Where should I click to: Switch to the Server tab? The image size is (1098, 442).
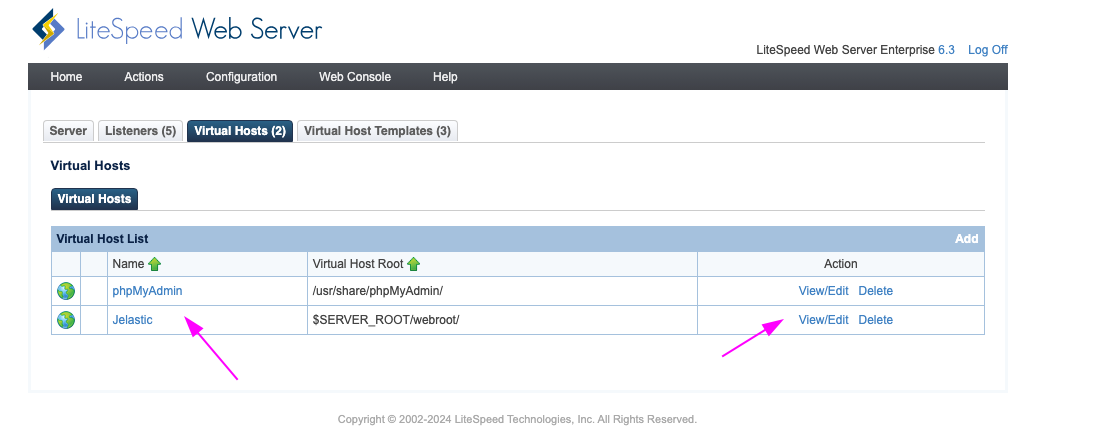[x=68, y=131]
